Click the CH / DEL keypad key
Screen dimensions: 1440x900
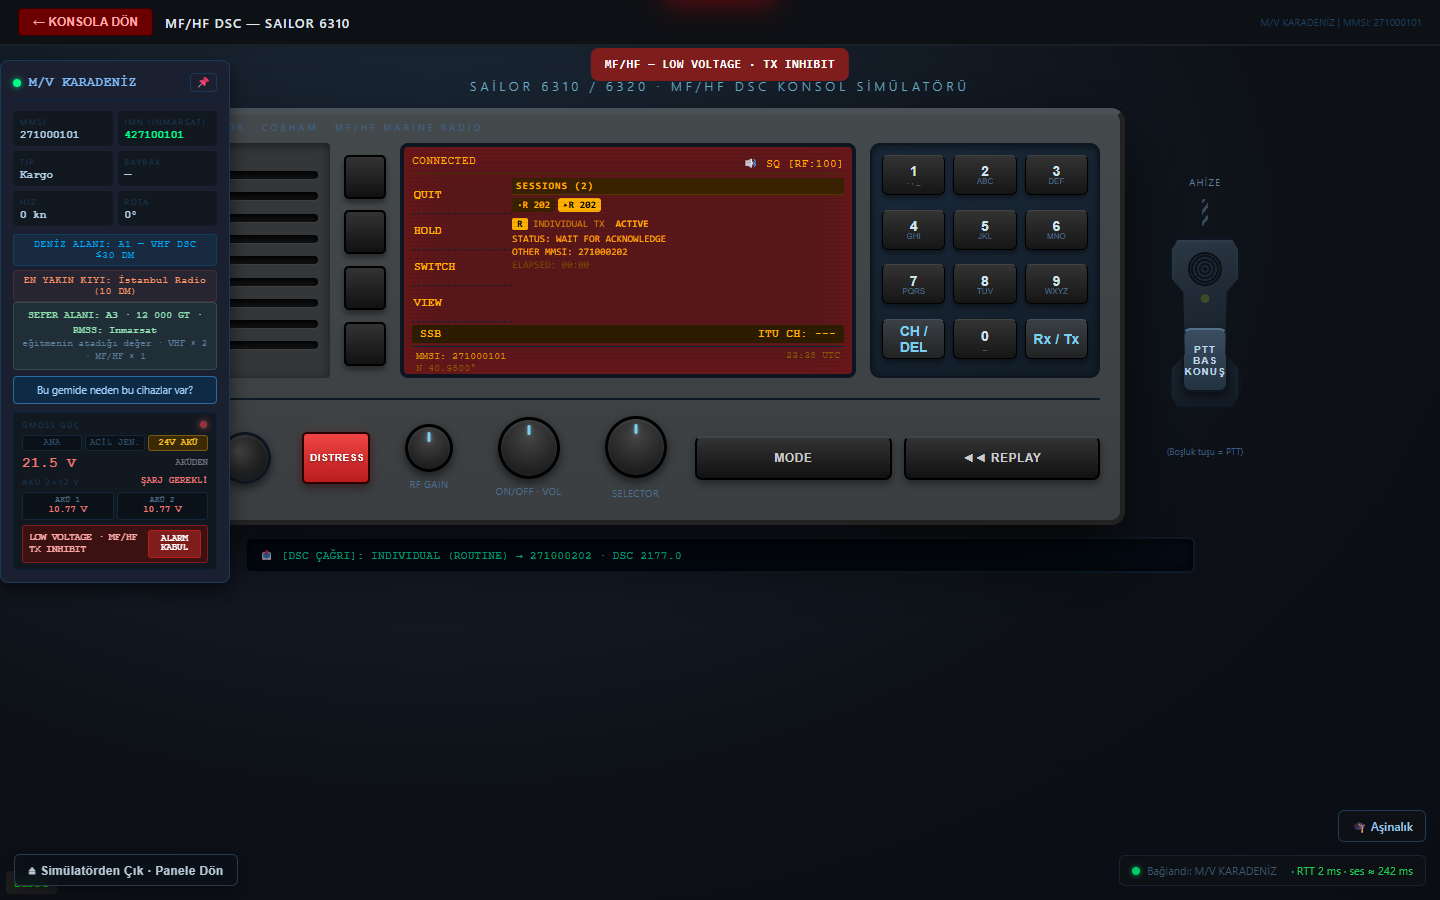tap(913, 339)
